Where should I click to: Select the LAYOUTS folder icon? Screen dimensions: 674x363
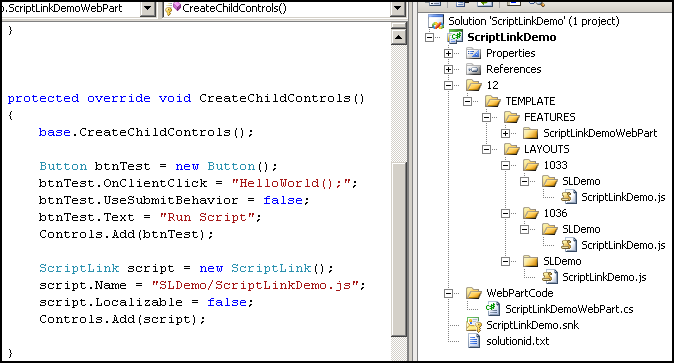pos(512,149)
